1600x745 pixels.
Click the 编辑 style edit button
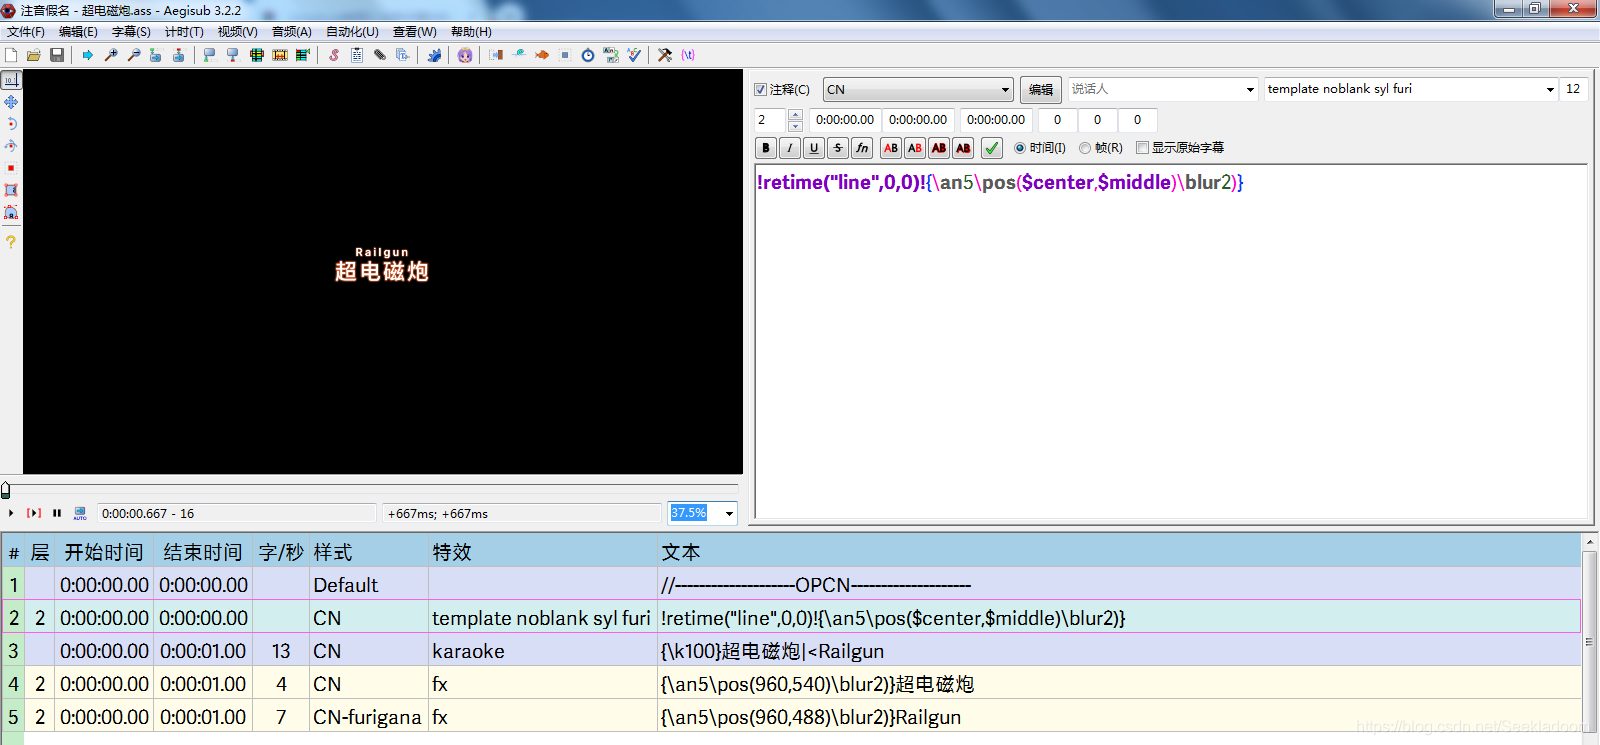[1041, 89]
